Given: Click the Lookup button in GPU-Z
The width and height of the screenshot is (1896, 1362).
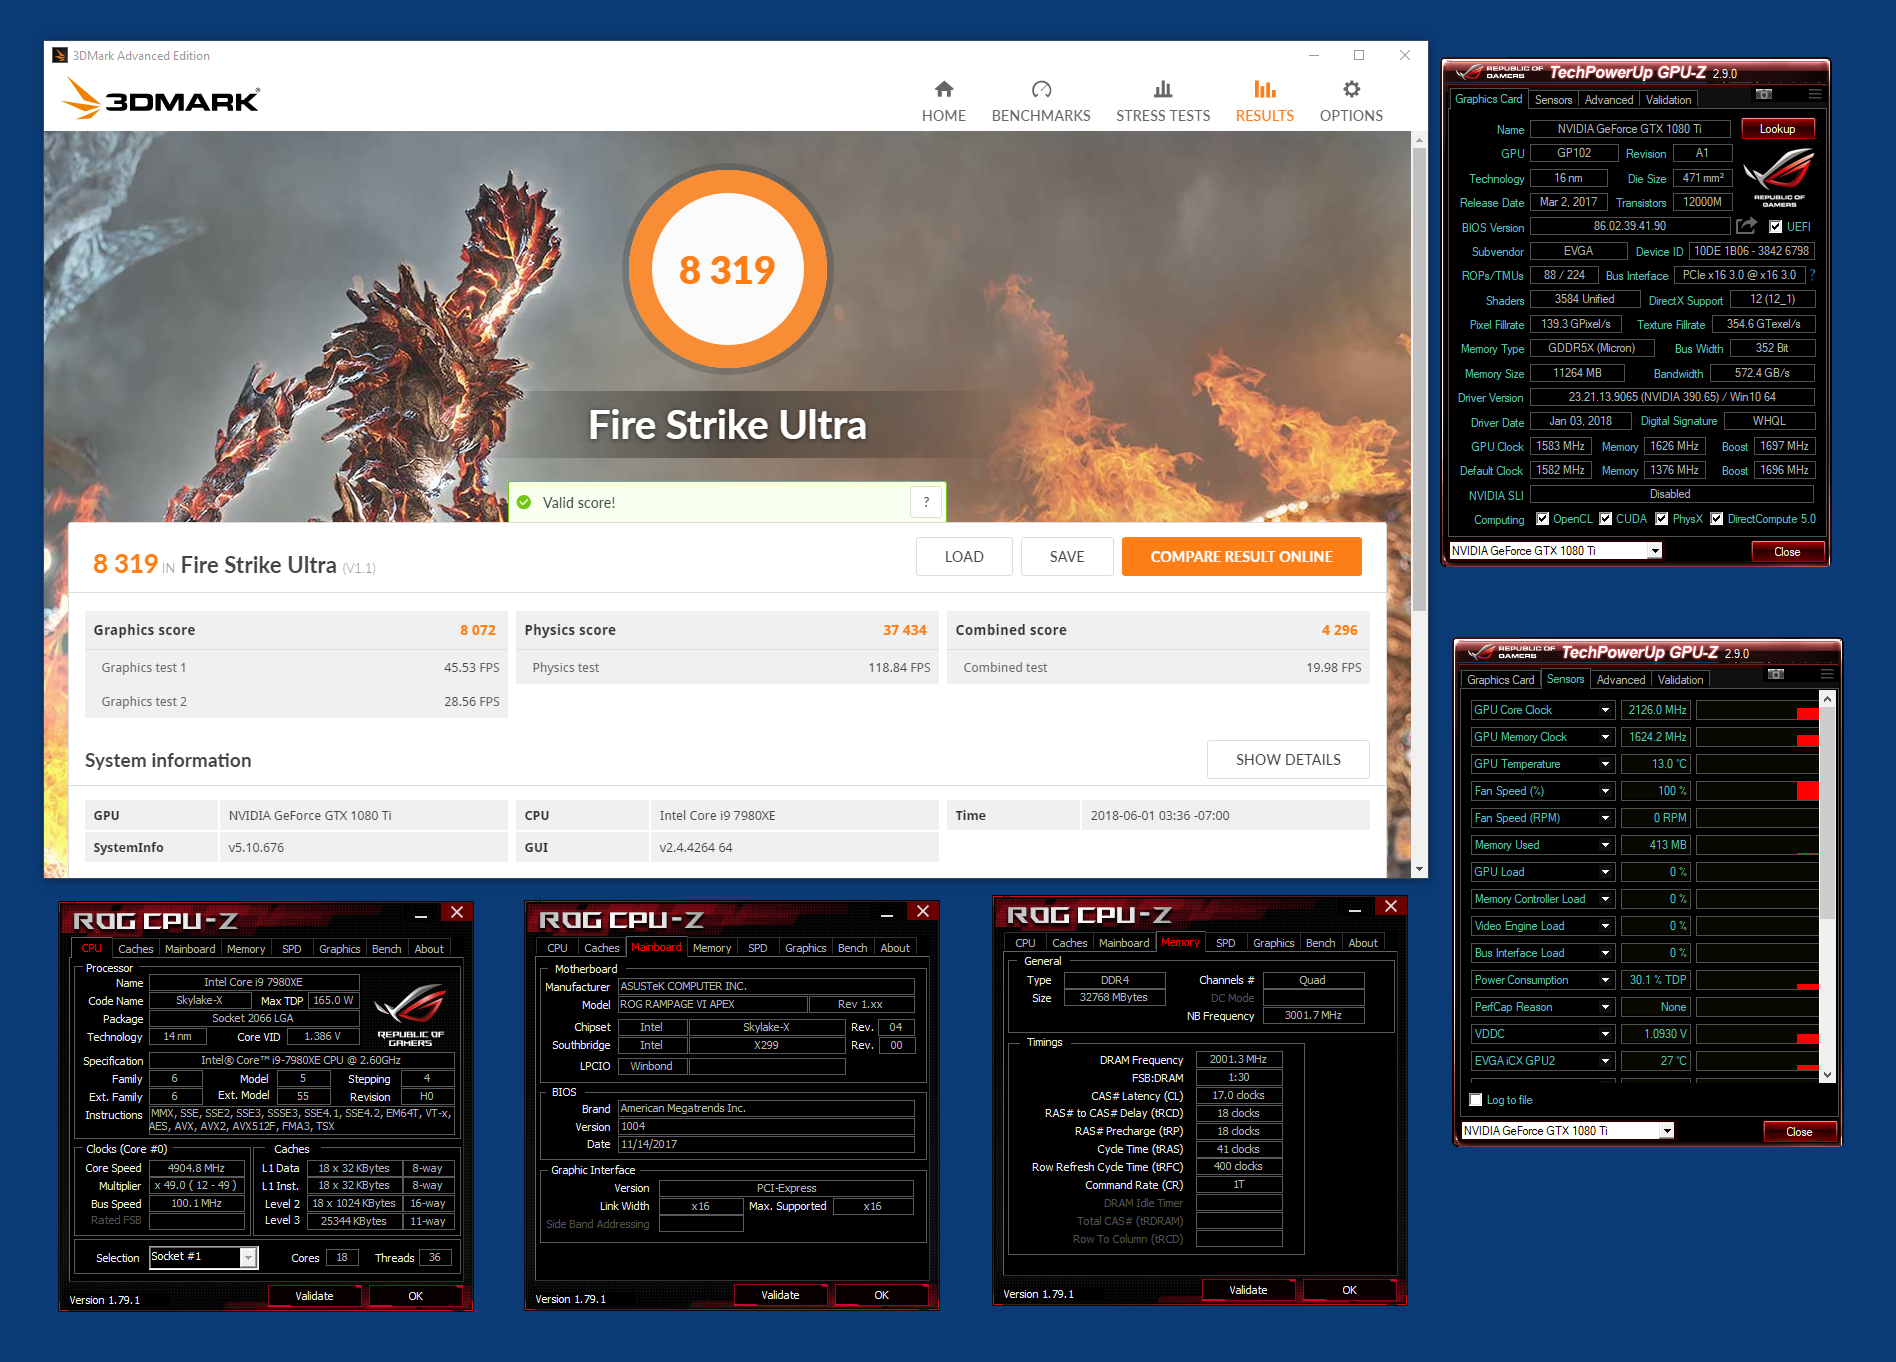Looking at the screenshot, I should pos(1777,129).
